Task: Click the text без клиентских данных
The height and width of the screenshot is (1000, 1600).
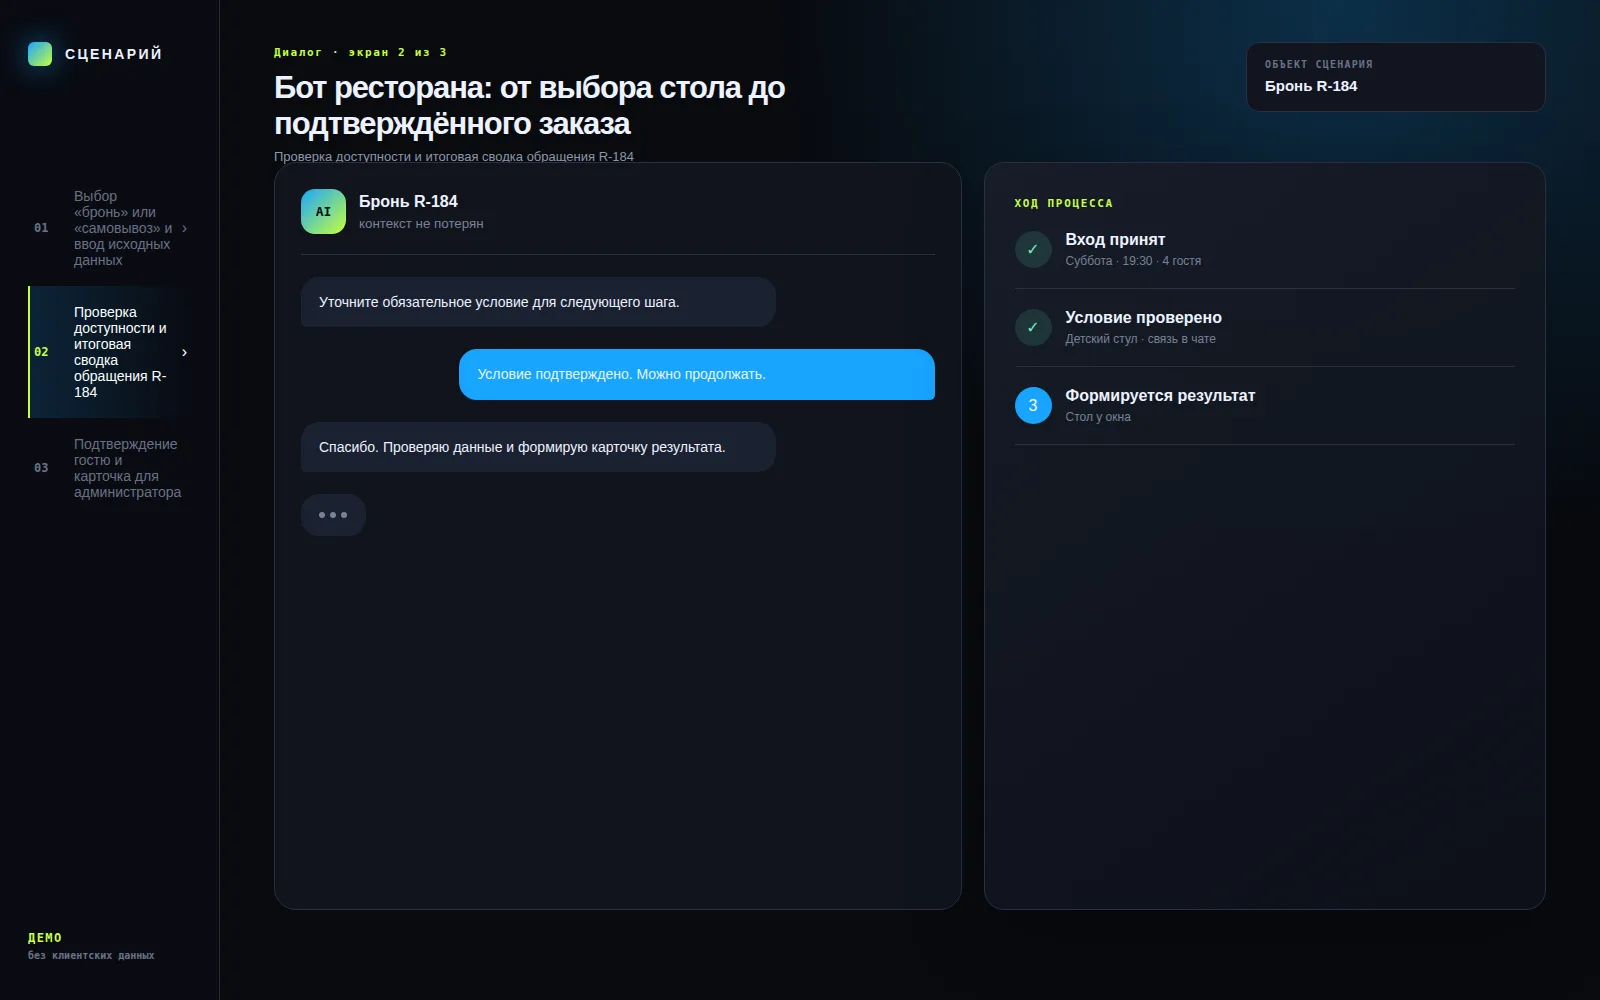Action: click(91, 956)
